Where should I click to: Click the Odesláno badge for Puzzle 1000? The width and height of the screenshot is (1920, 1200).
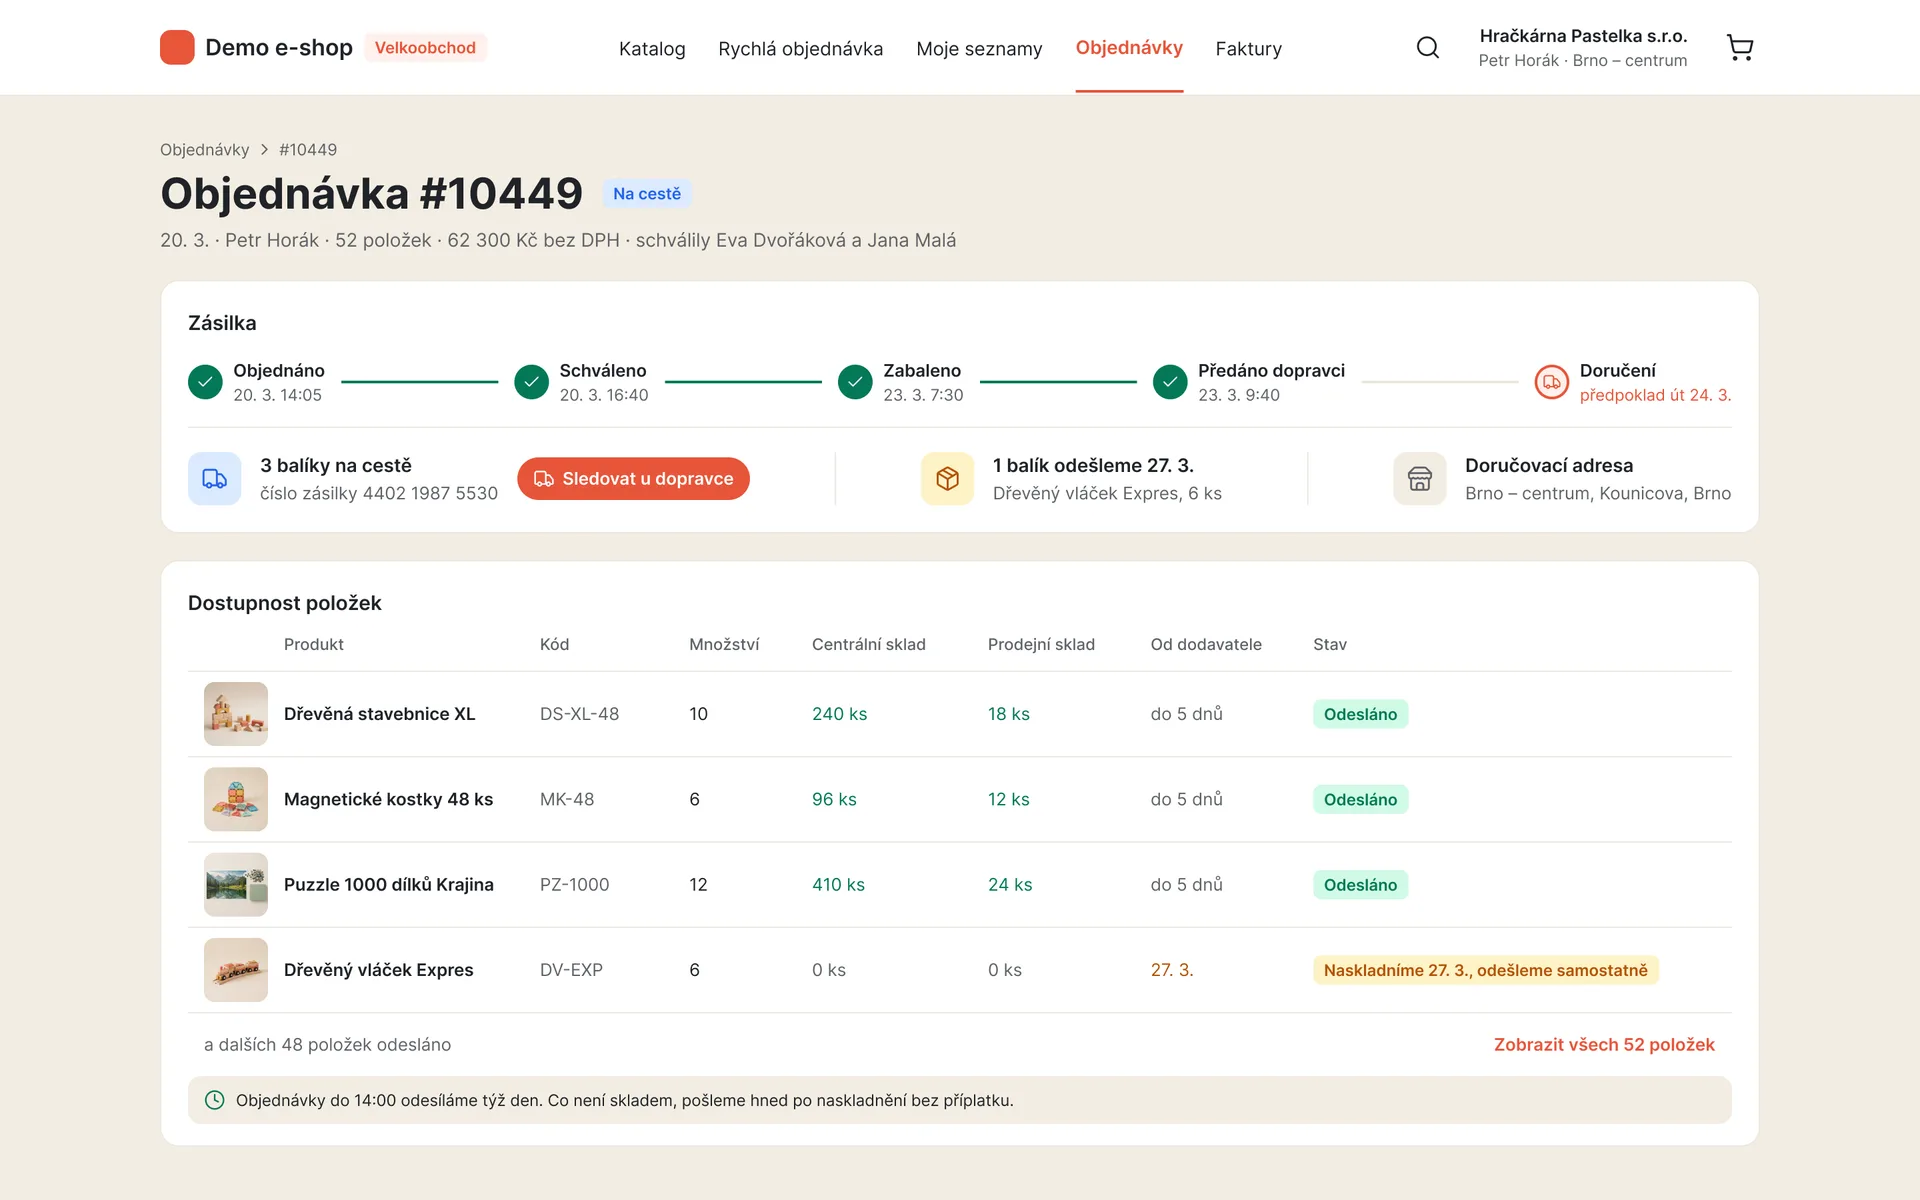coord(1360,884)
